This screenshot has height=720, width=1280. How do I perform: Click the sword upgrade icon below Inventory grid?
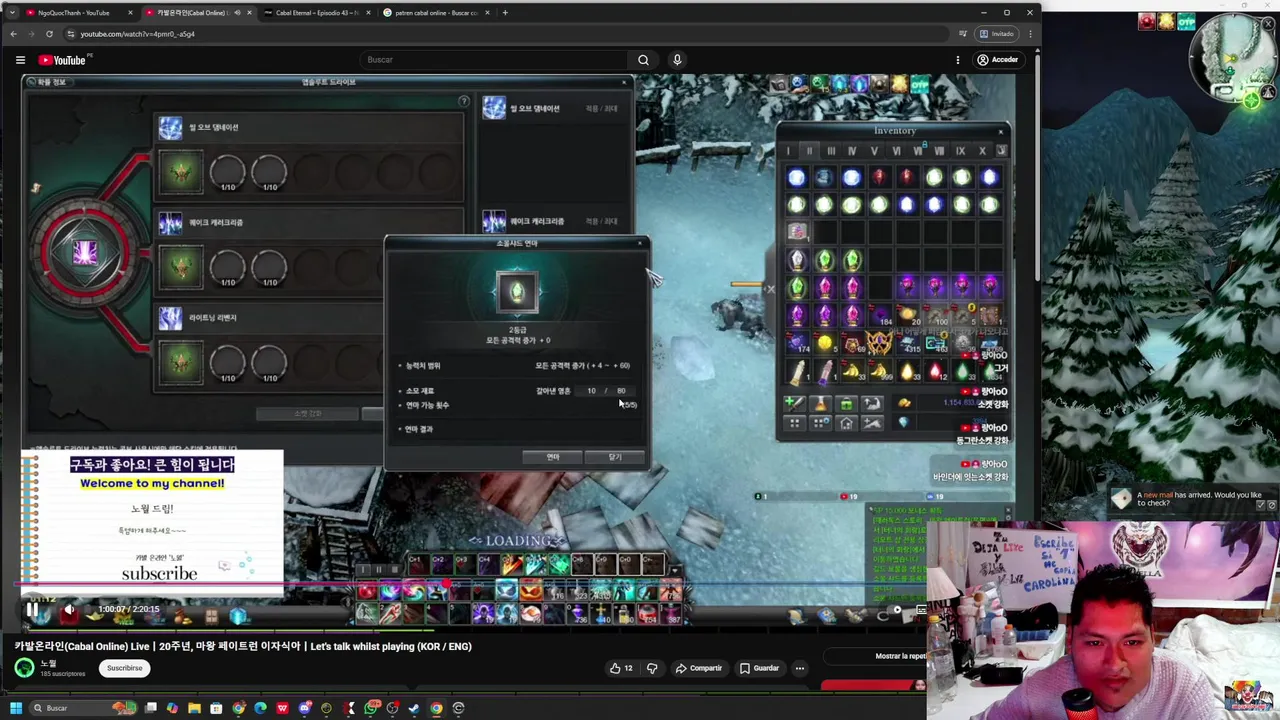point(794,403)
